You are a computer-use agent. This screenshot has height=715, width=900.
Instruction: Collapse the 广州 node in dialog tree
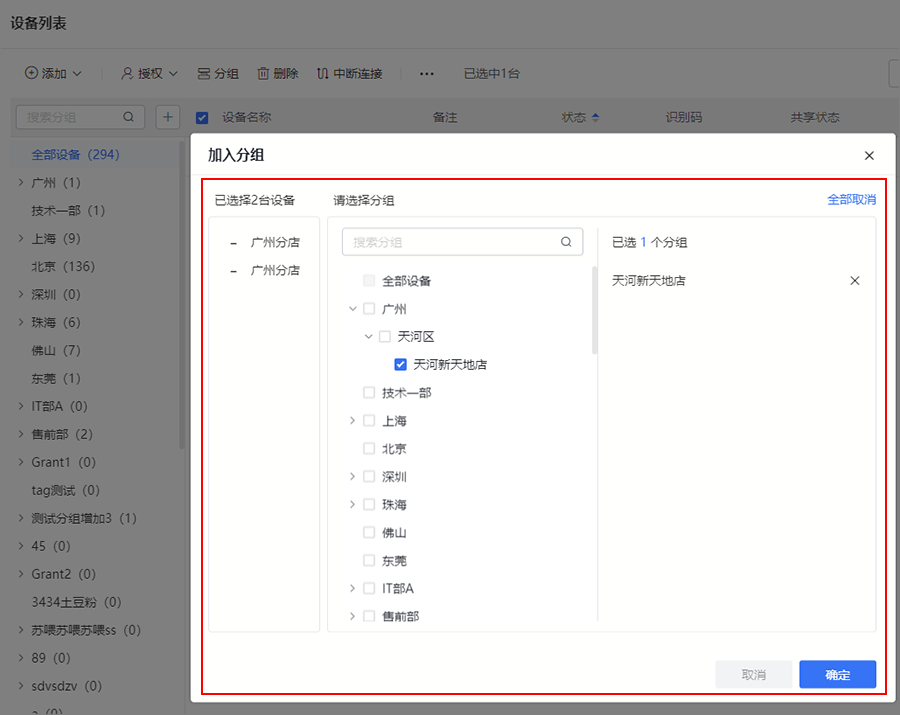[353, 309]
